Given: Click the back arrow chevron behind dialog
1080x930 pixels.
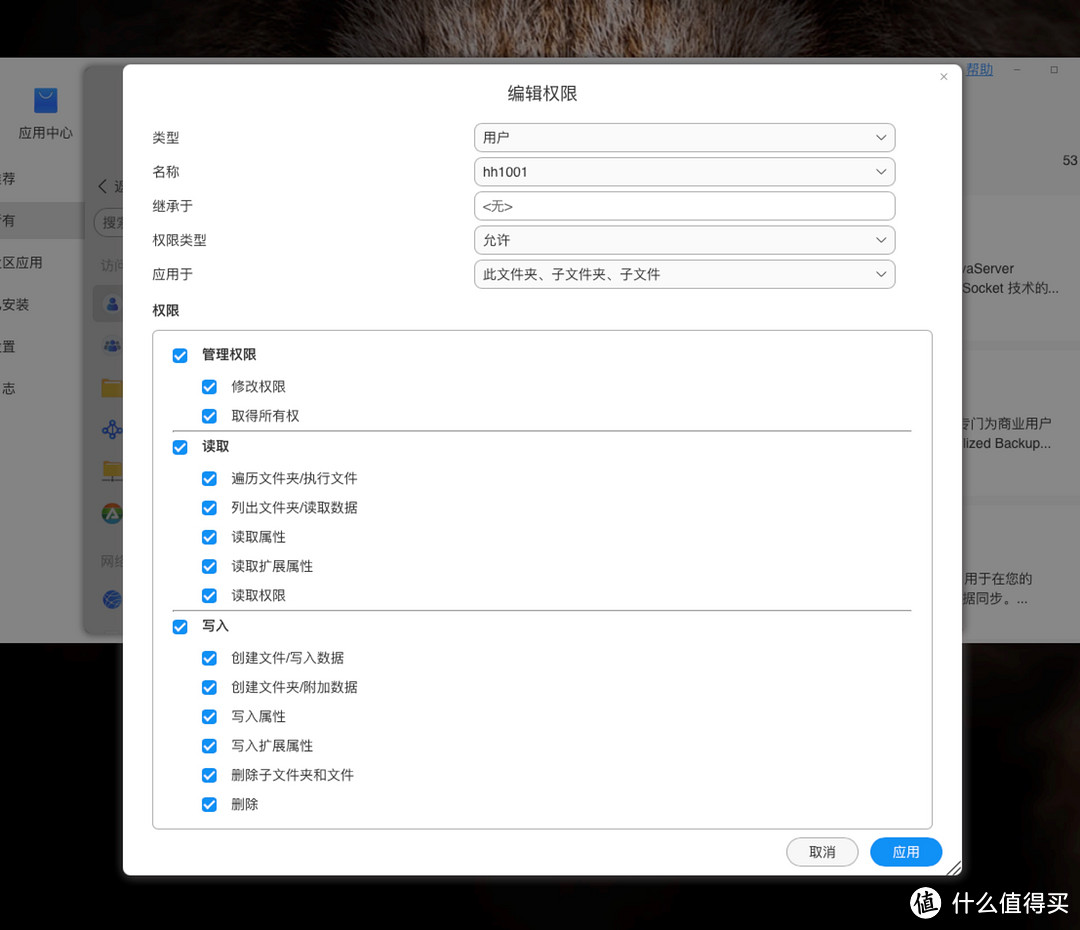Looking at the screenshot, I should [102, 186].
